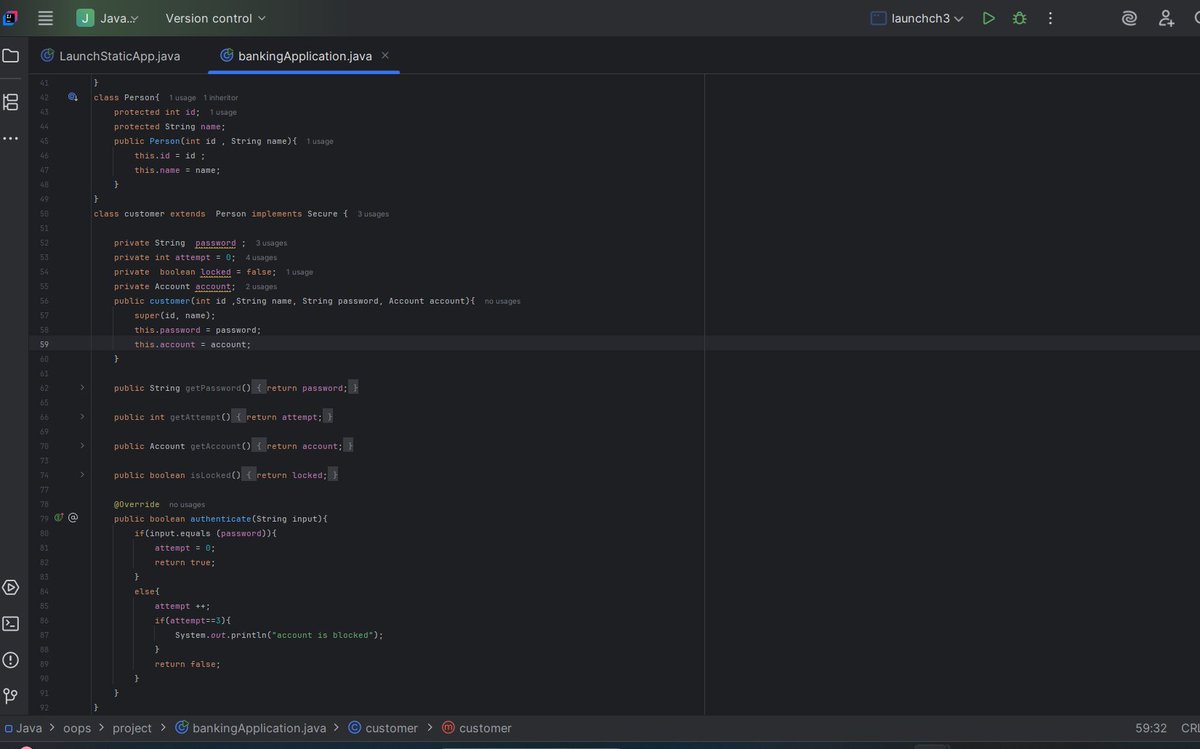Open the launchch3 run configuration dropdown
The image size is (1200, 749).
click(917, 18)
